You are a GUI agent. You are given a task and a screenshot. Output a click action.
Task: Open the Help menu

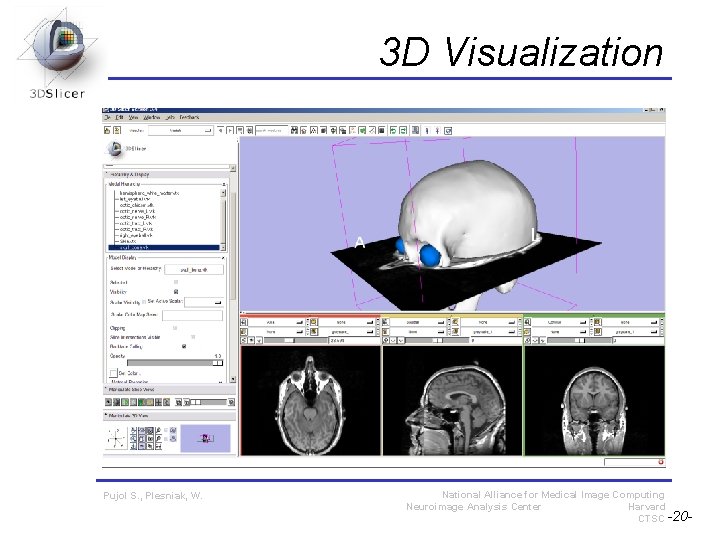point(170,118)
